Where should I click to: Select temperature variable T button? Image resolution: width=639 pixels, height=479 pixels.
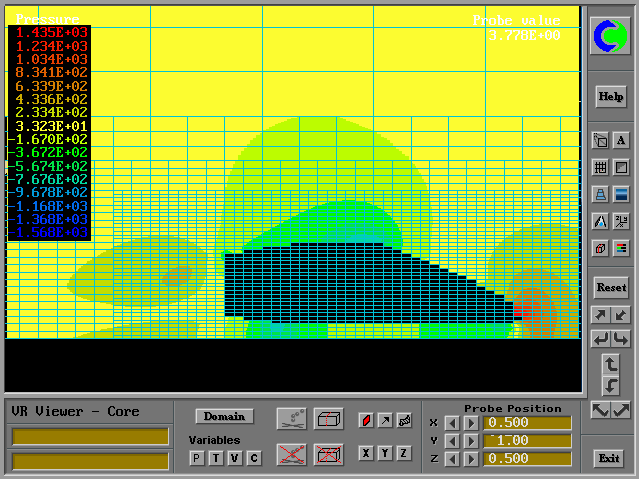pyautogui.click(x=215, y=458)
